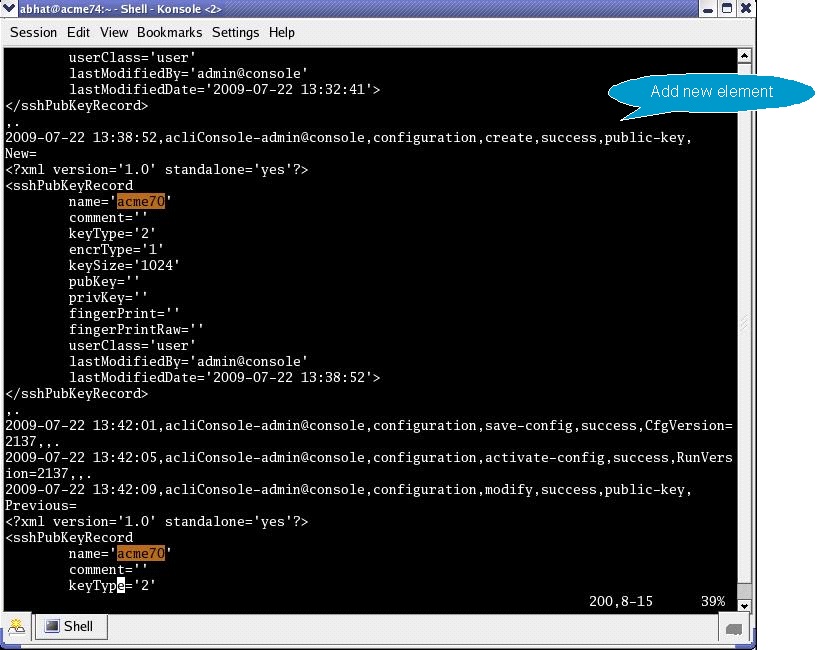Open the Bookmarks menu

(170, 32)
